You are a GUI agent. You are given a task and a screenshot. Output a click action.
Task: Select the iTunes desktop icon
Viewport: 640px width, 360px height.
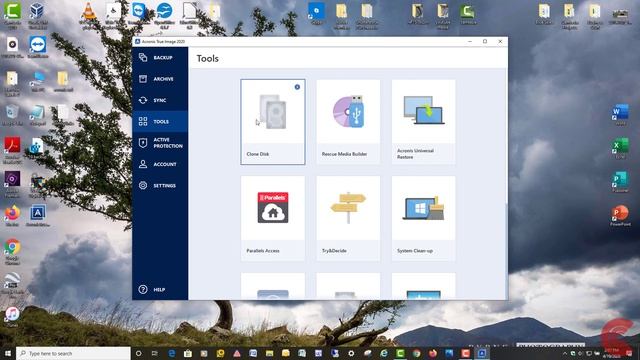click(12, 317)
